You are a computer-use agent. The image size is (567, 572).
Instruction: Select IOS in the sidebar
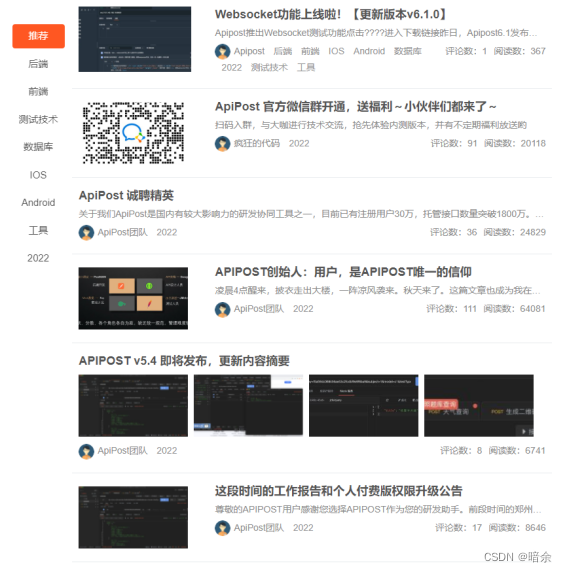tap(38, 175)
